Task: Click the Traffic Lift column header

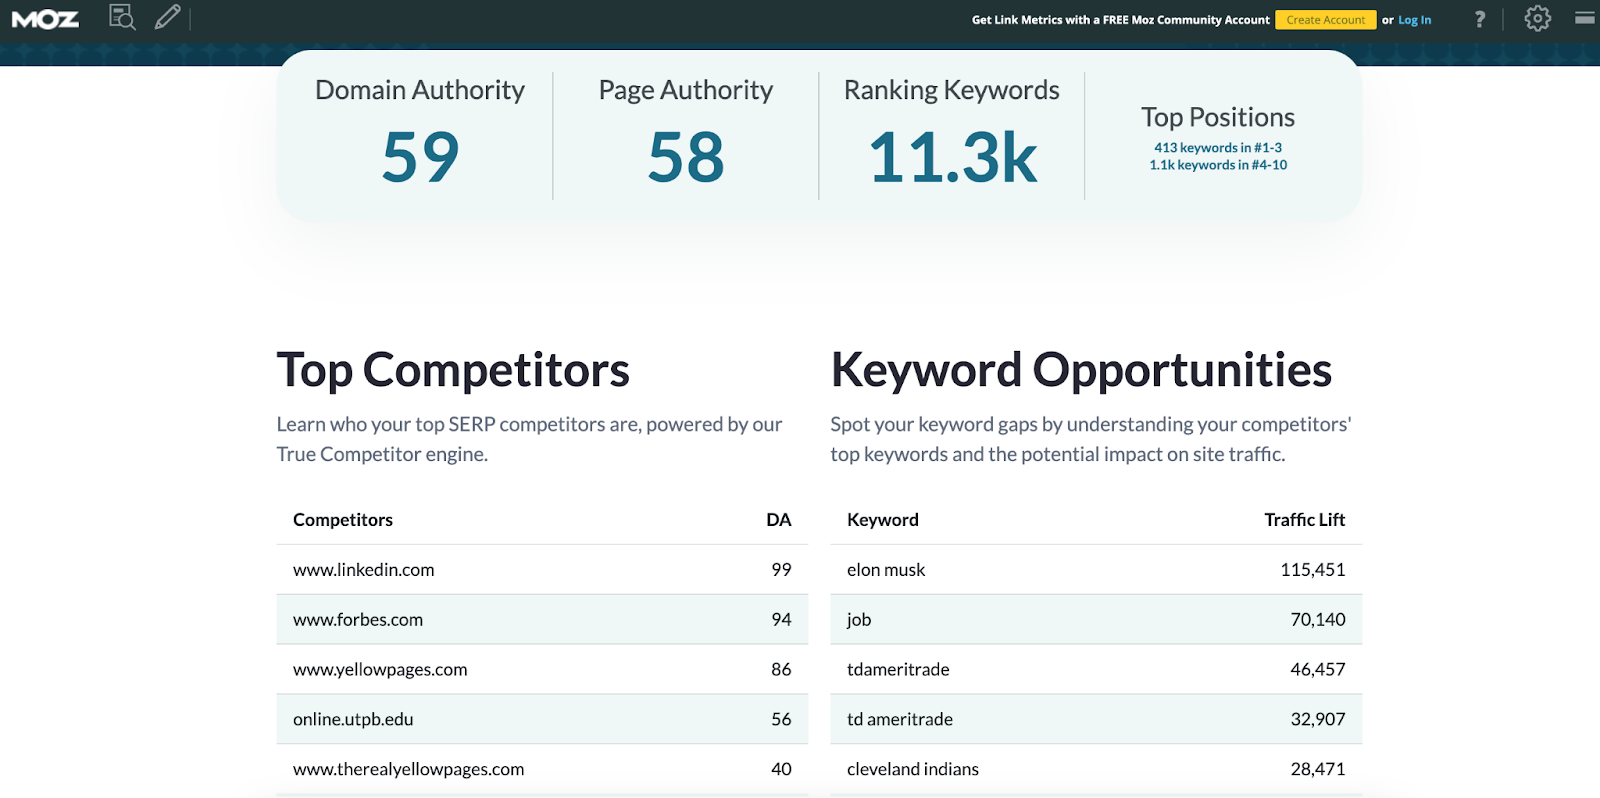Action: click(x=1305, y=520)
